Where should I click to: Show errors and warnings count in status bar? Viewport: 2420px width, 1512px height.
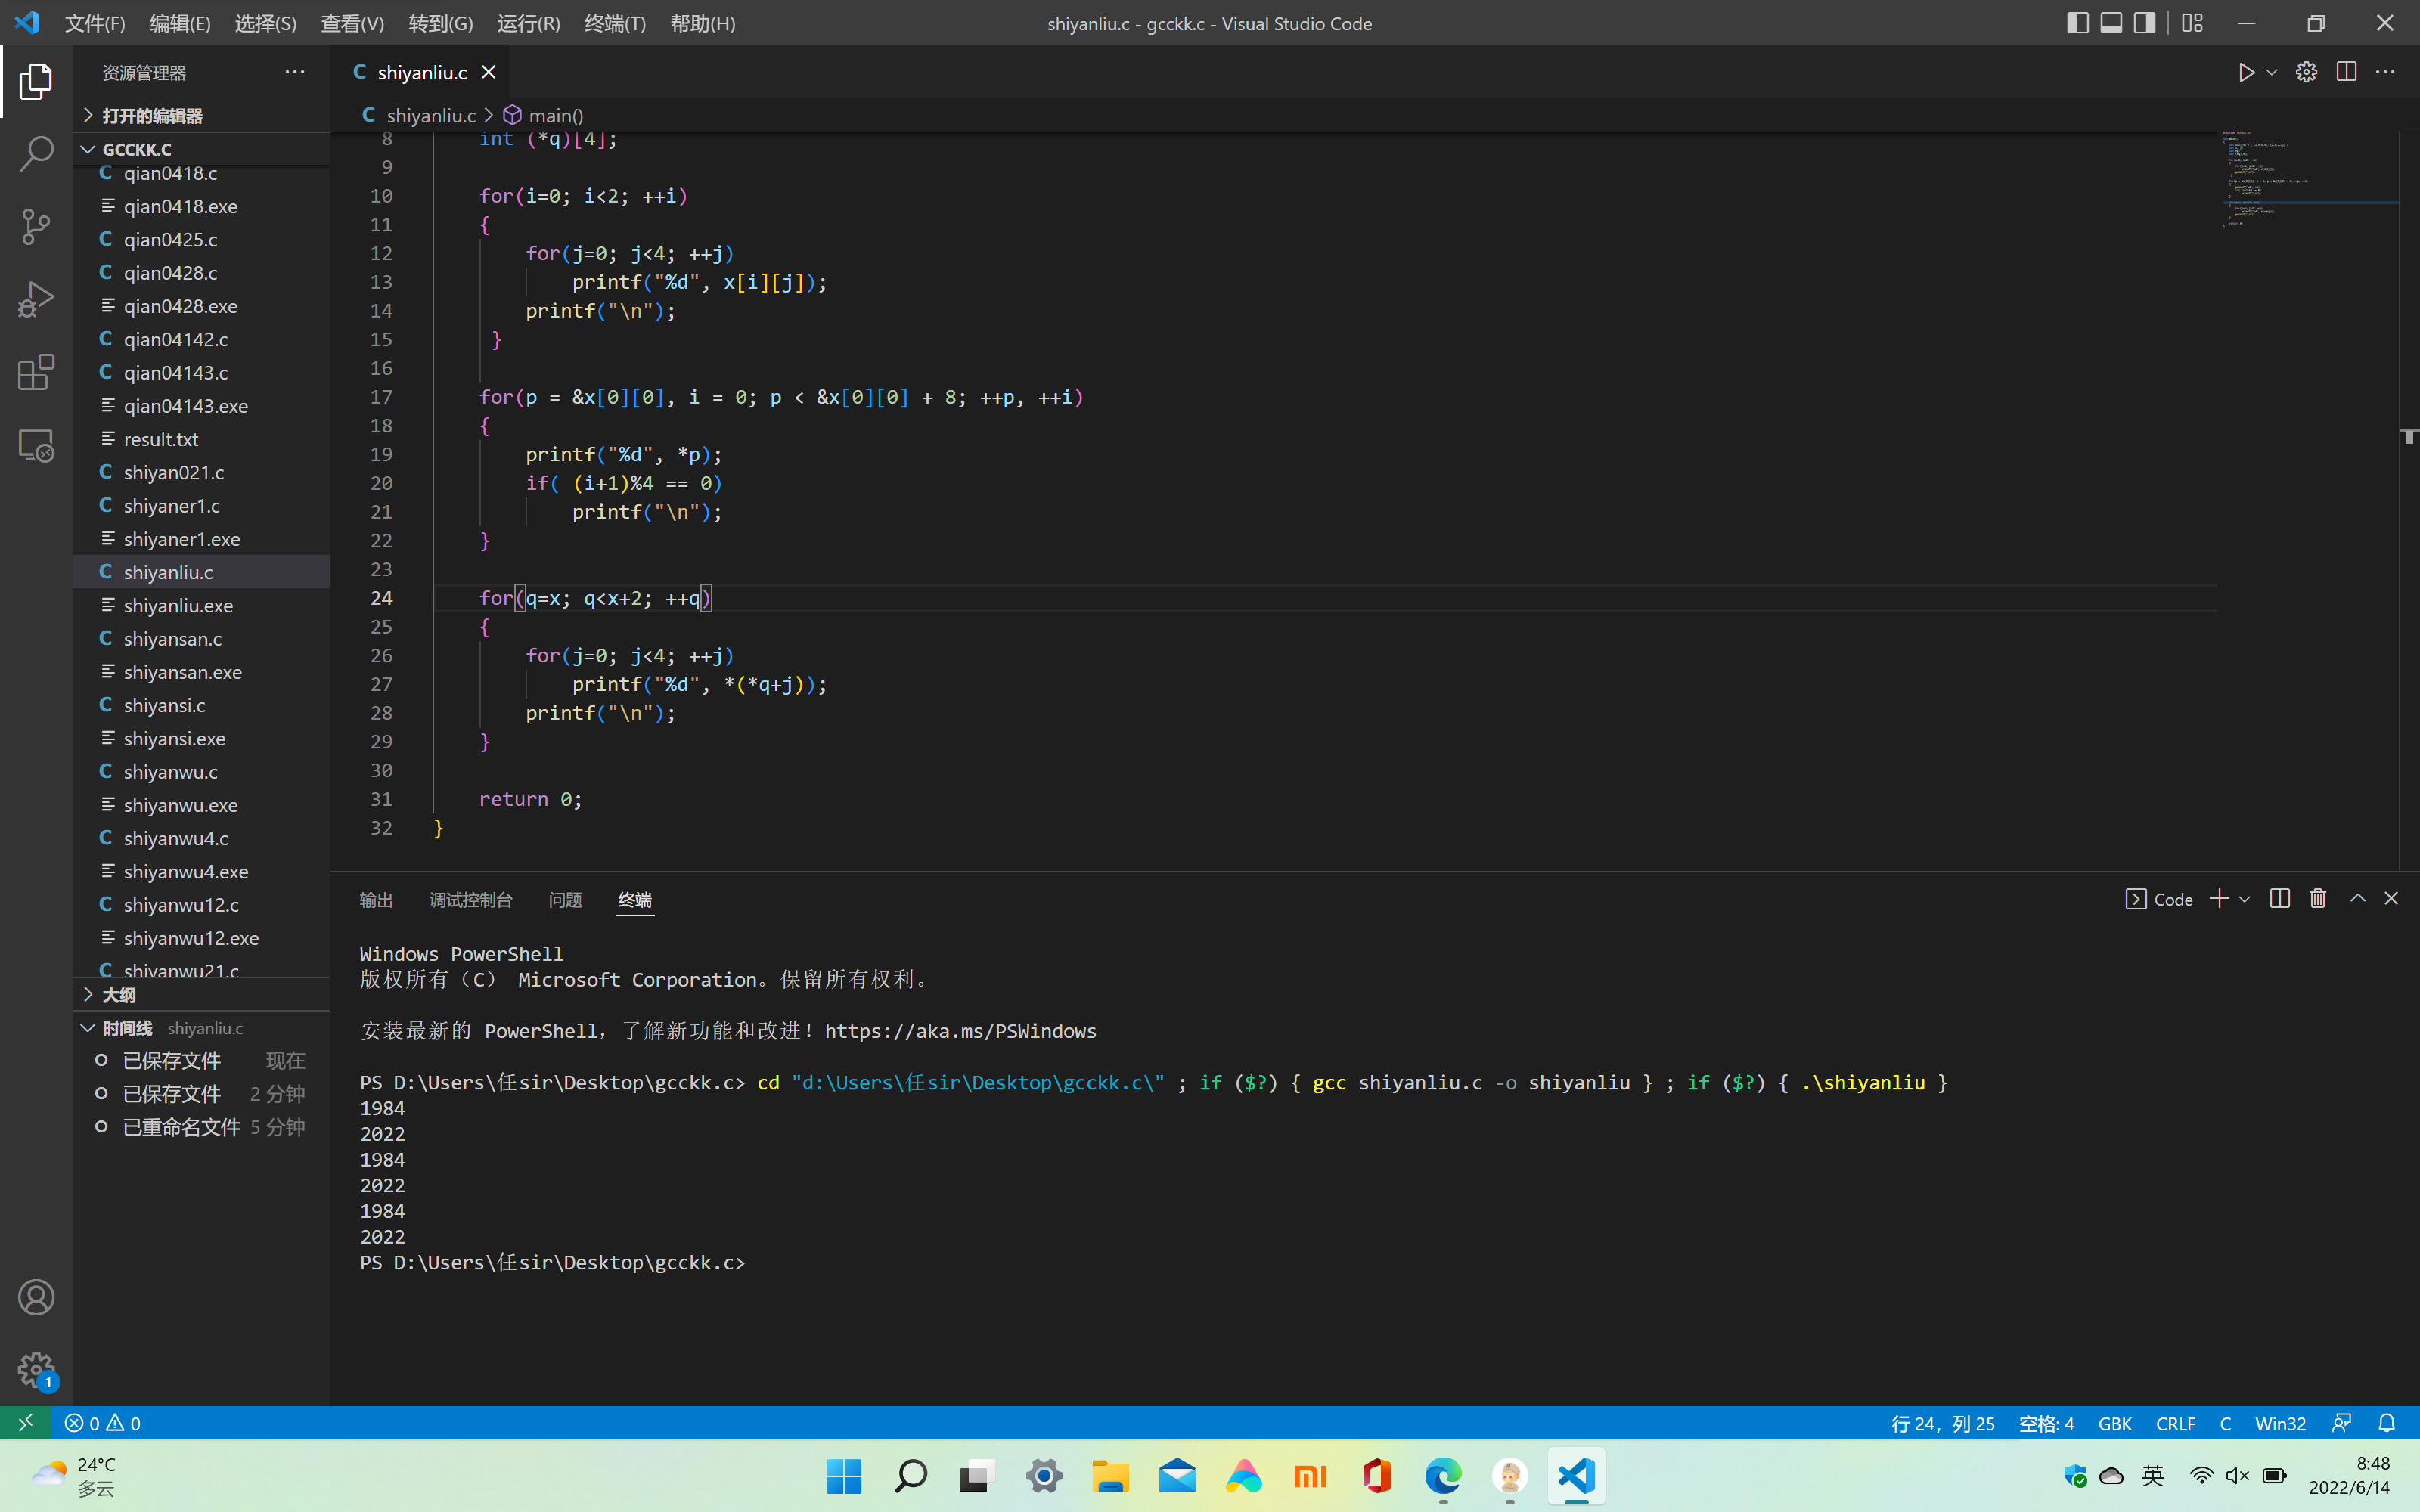(103, 1422)
